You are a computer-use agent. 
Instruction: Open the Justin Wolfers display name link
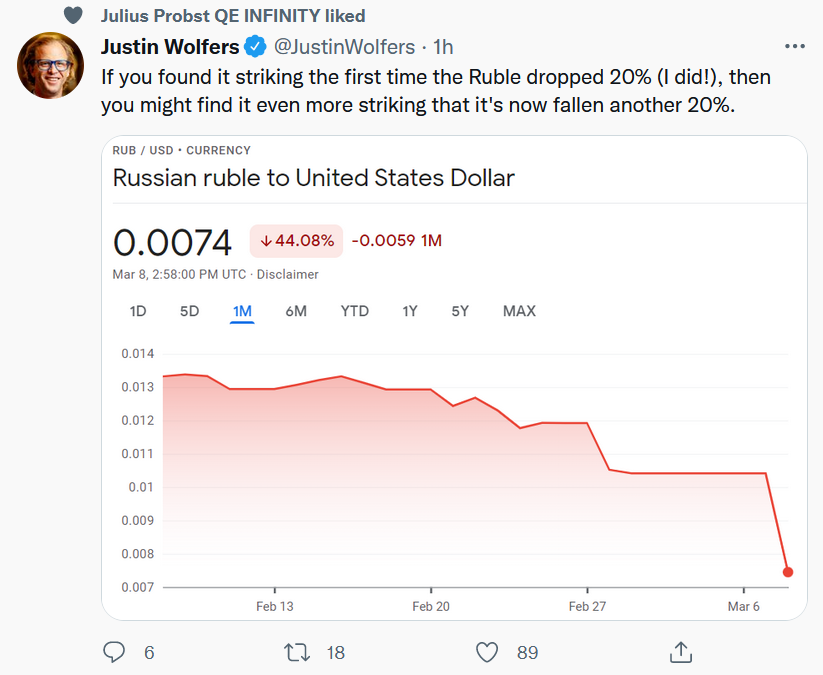[171, 46]
